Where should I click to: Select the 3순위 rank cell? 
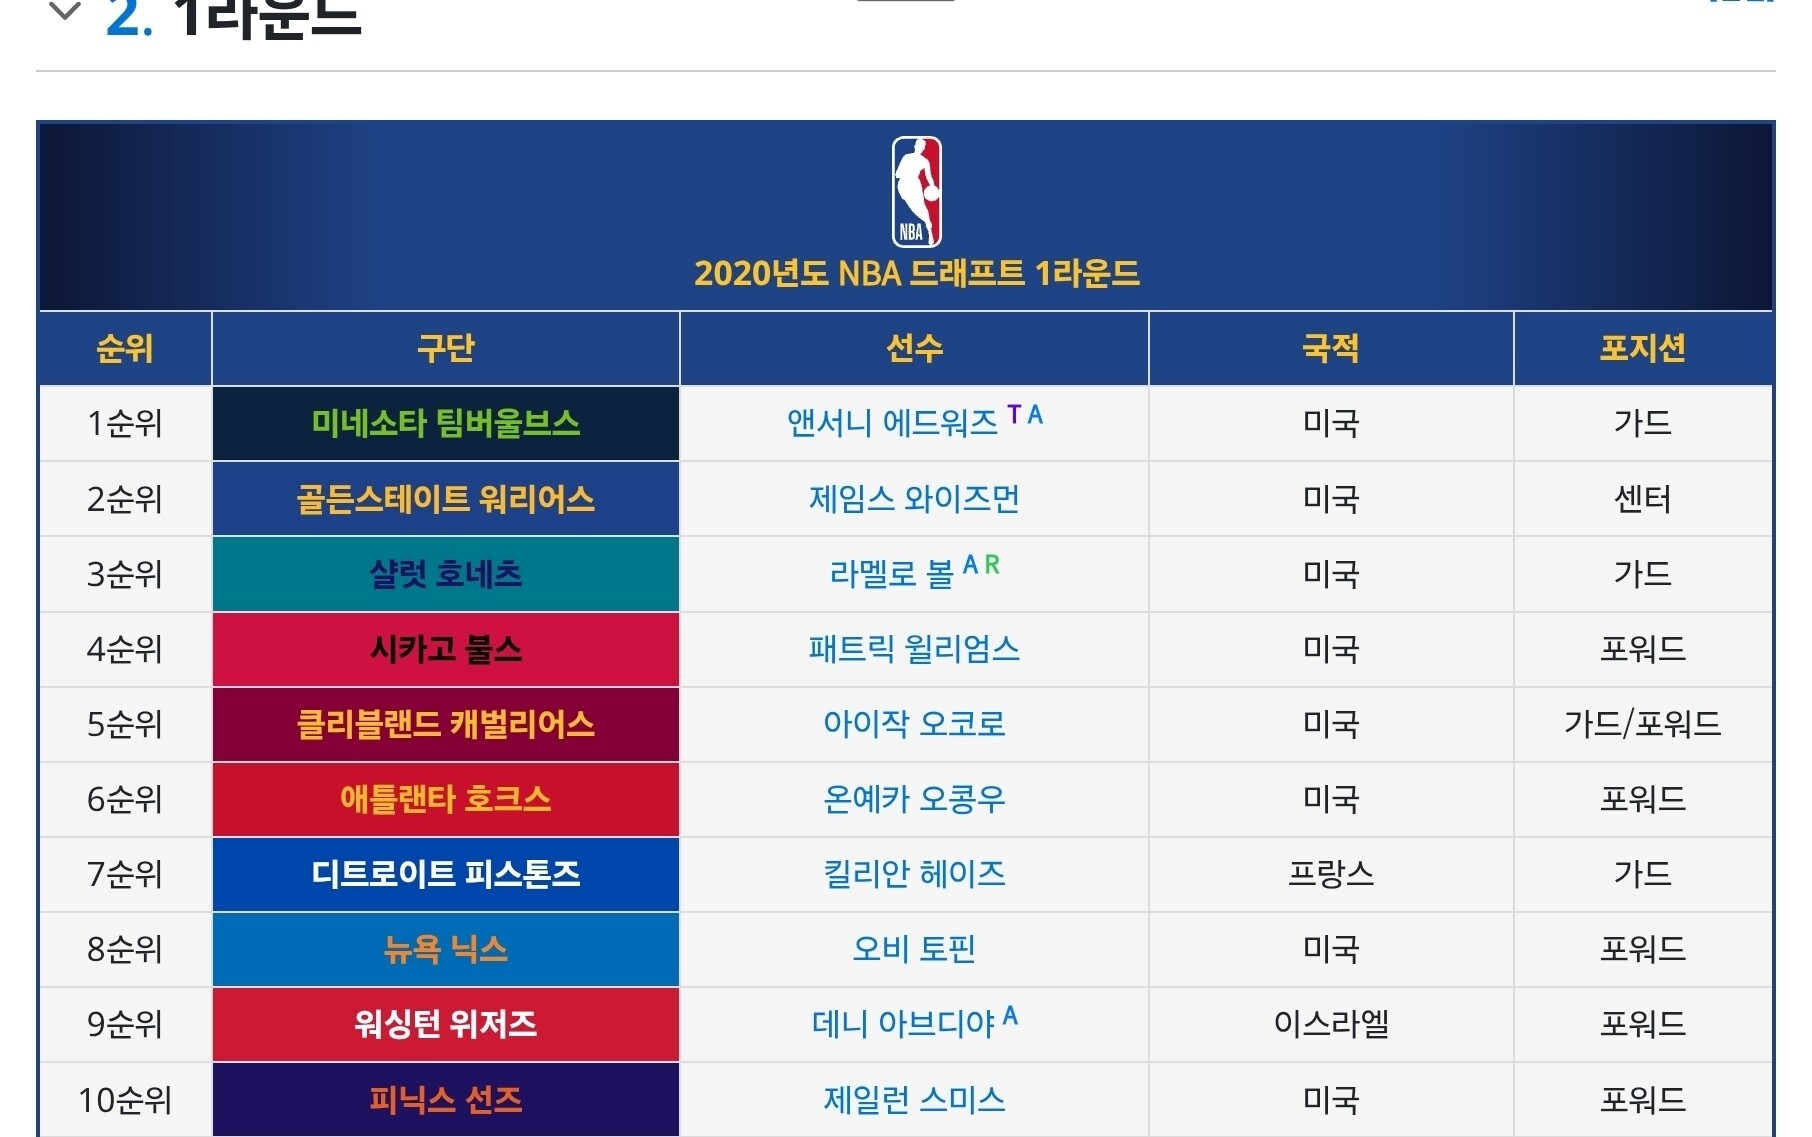tap(125, 574)
